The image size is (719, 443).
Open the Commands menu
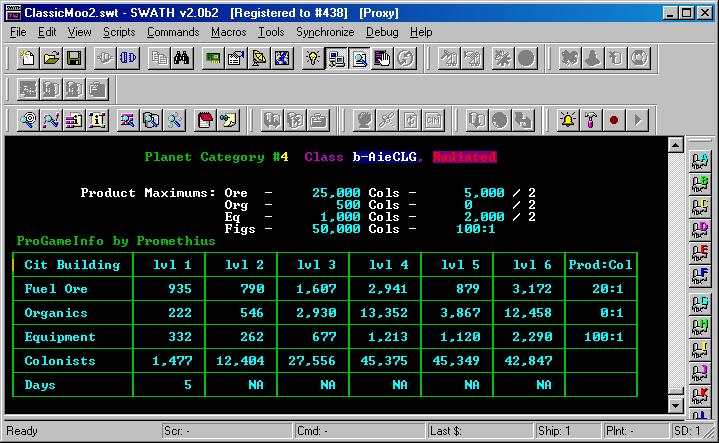(173, 32)
